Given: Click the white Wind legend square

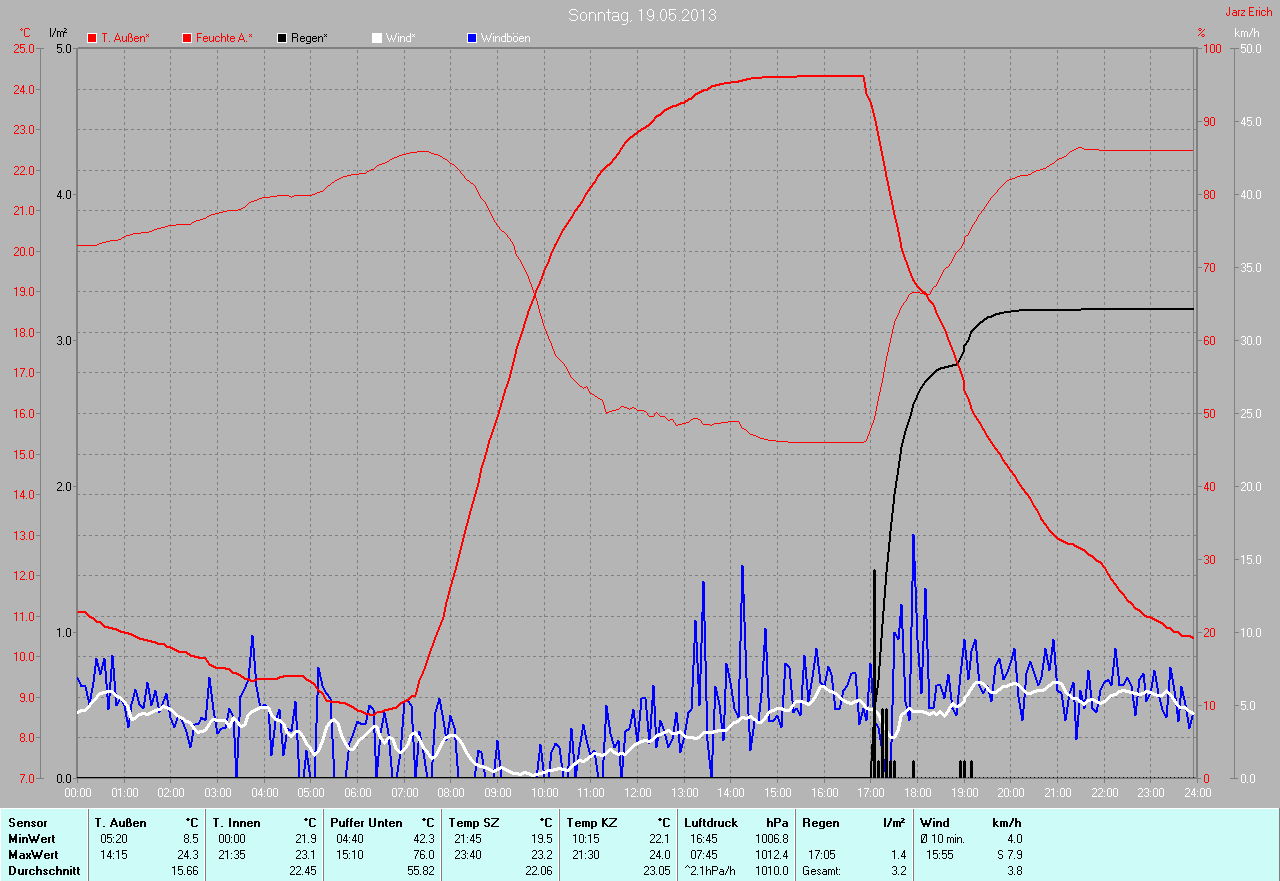Looking at the screenshot, I should pyautogui.click(x=377, y=38).
